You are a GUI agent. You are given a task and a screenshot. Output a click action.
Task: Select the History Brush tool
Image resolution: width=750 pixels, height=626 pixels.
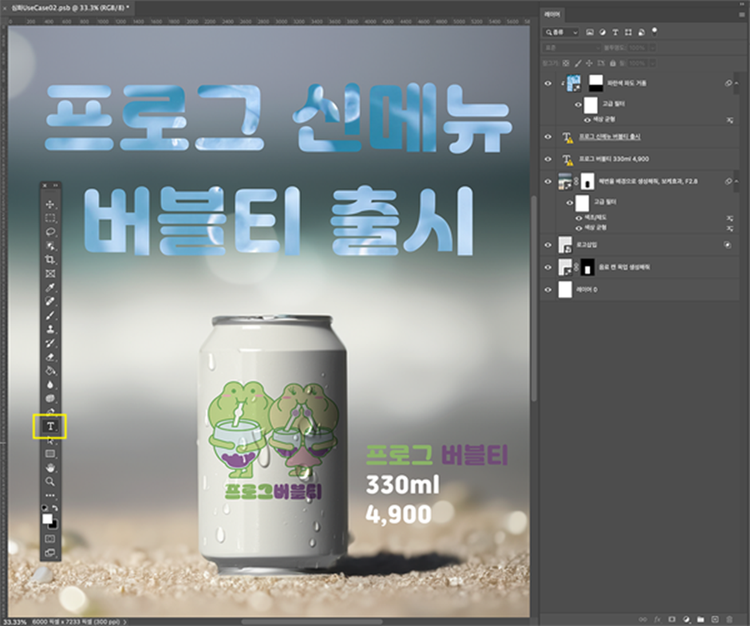[x=50, y=343]
